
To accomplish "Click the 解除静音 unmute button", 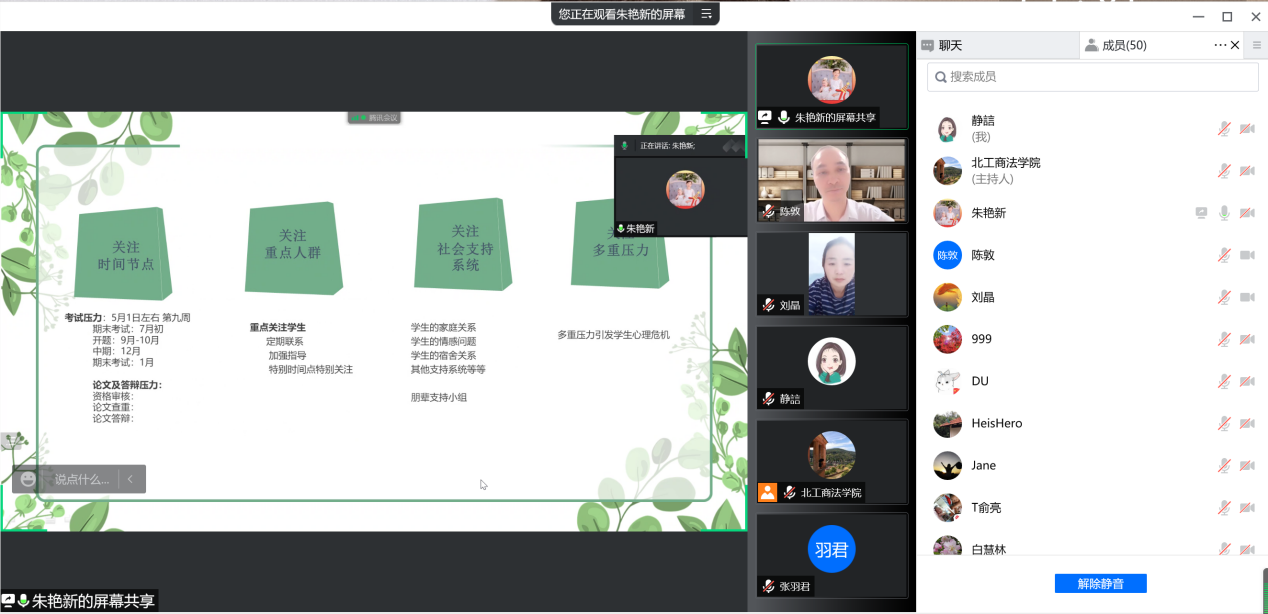I will (x=1100, y=583).
